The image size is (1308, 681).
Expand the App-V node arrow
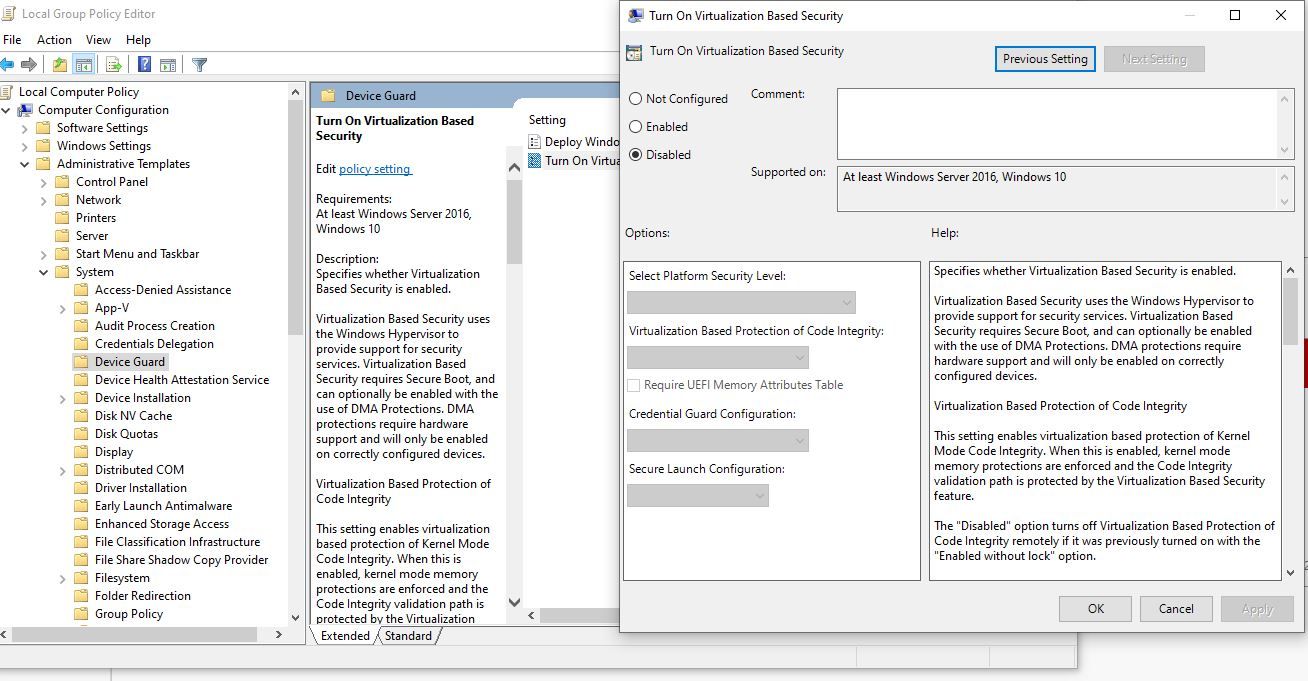coord(63,308)
